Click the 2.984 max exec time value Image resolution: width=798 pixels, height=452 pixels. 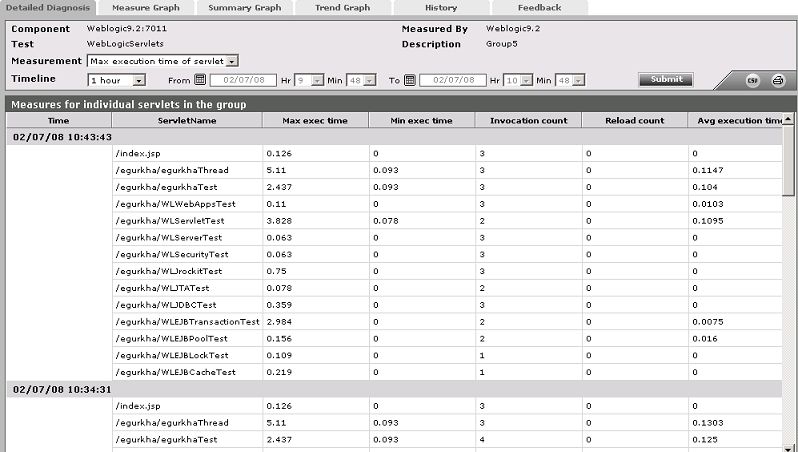pos(279,322)
